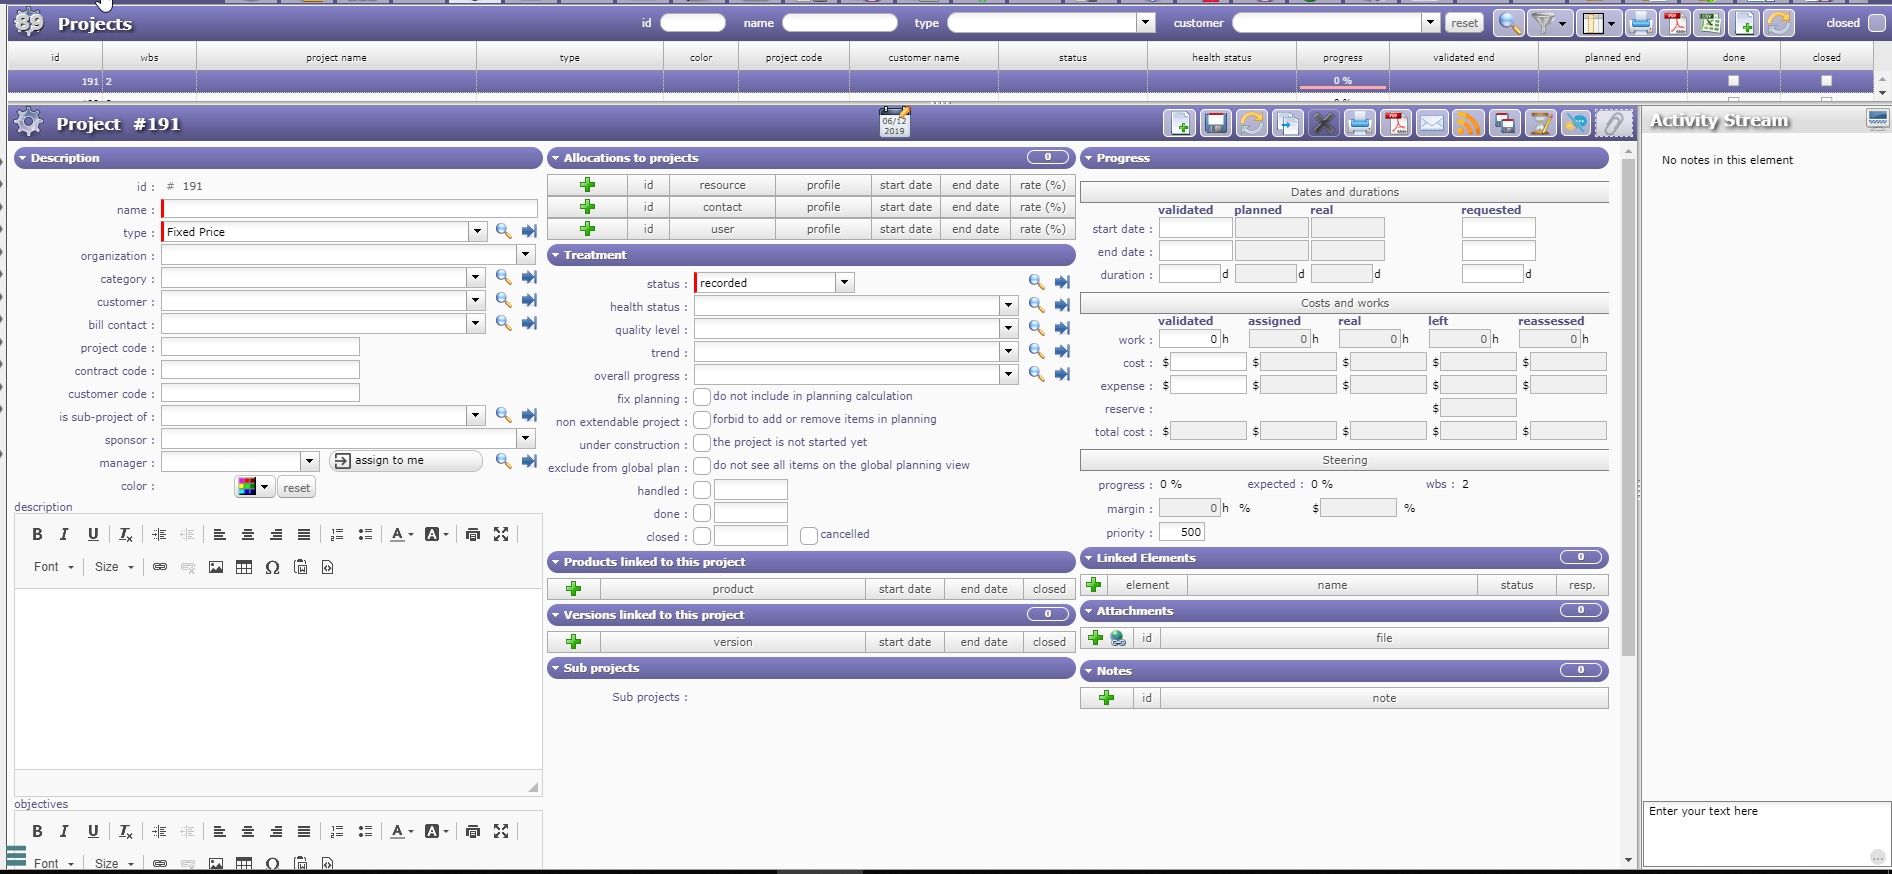Check the under construction checkbox
The image size is (1892, 874).
tap(702, 443)
